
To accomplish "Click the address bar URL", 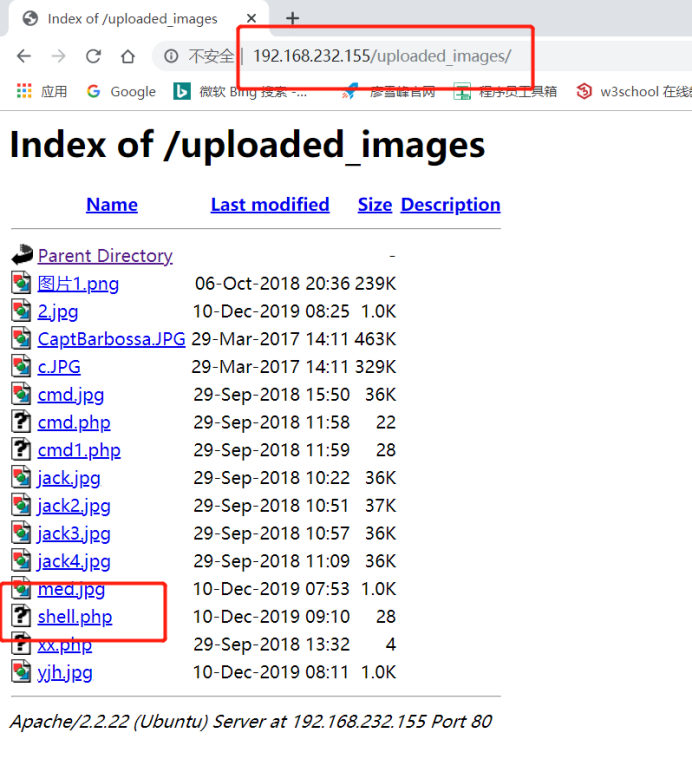I will (382, 56).
